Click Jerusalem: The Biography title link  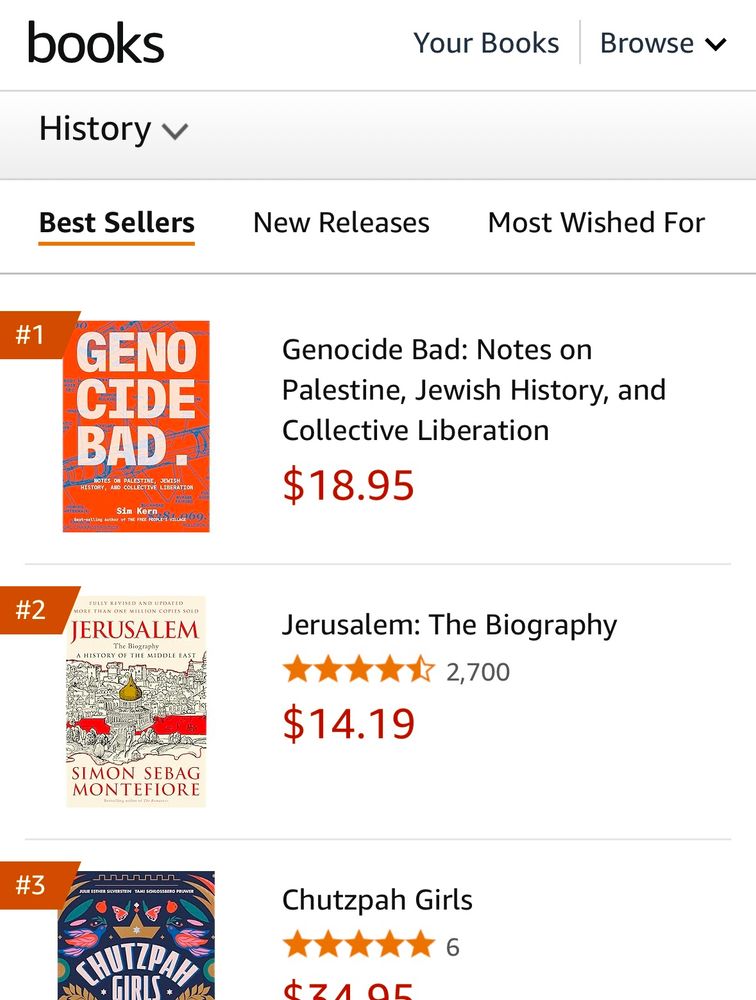point(449,625)
